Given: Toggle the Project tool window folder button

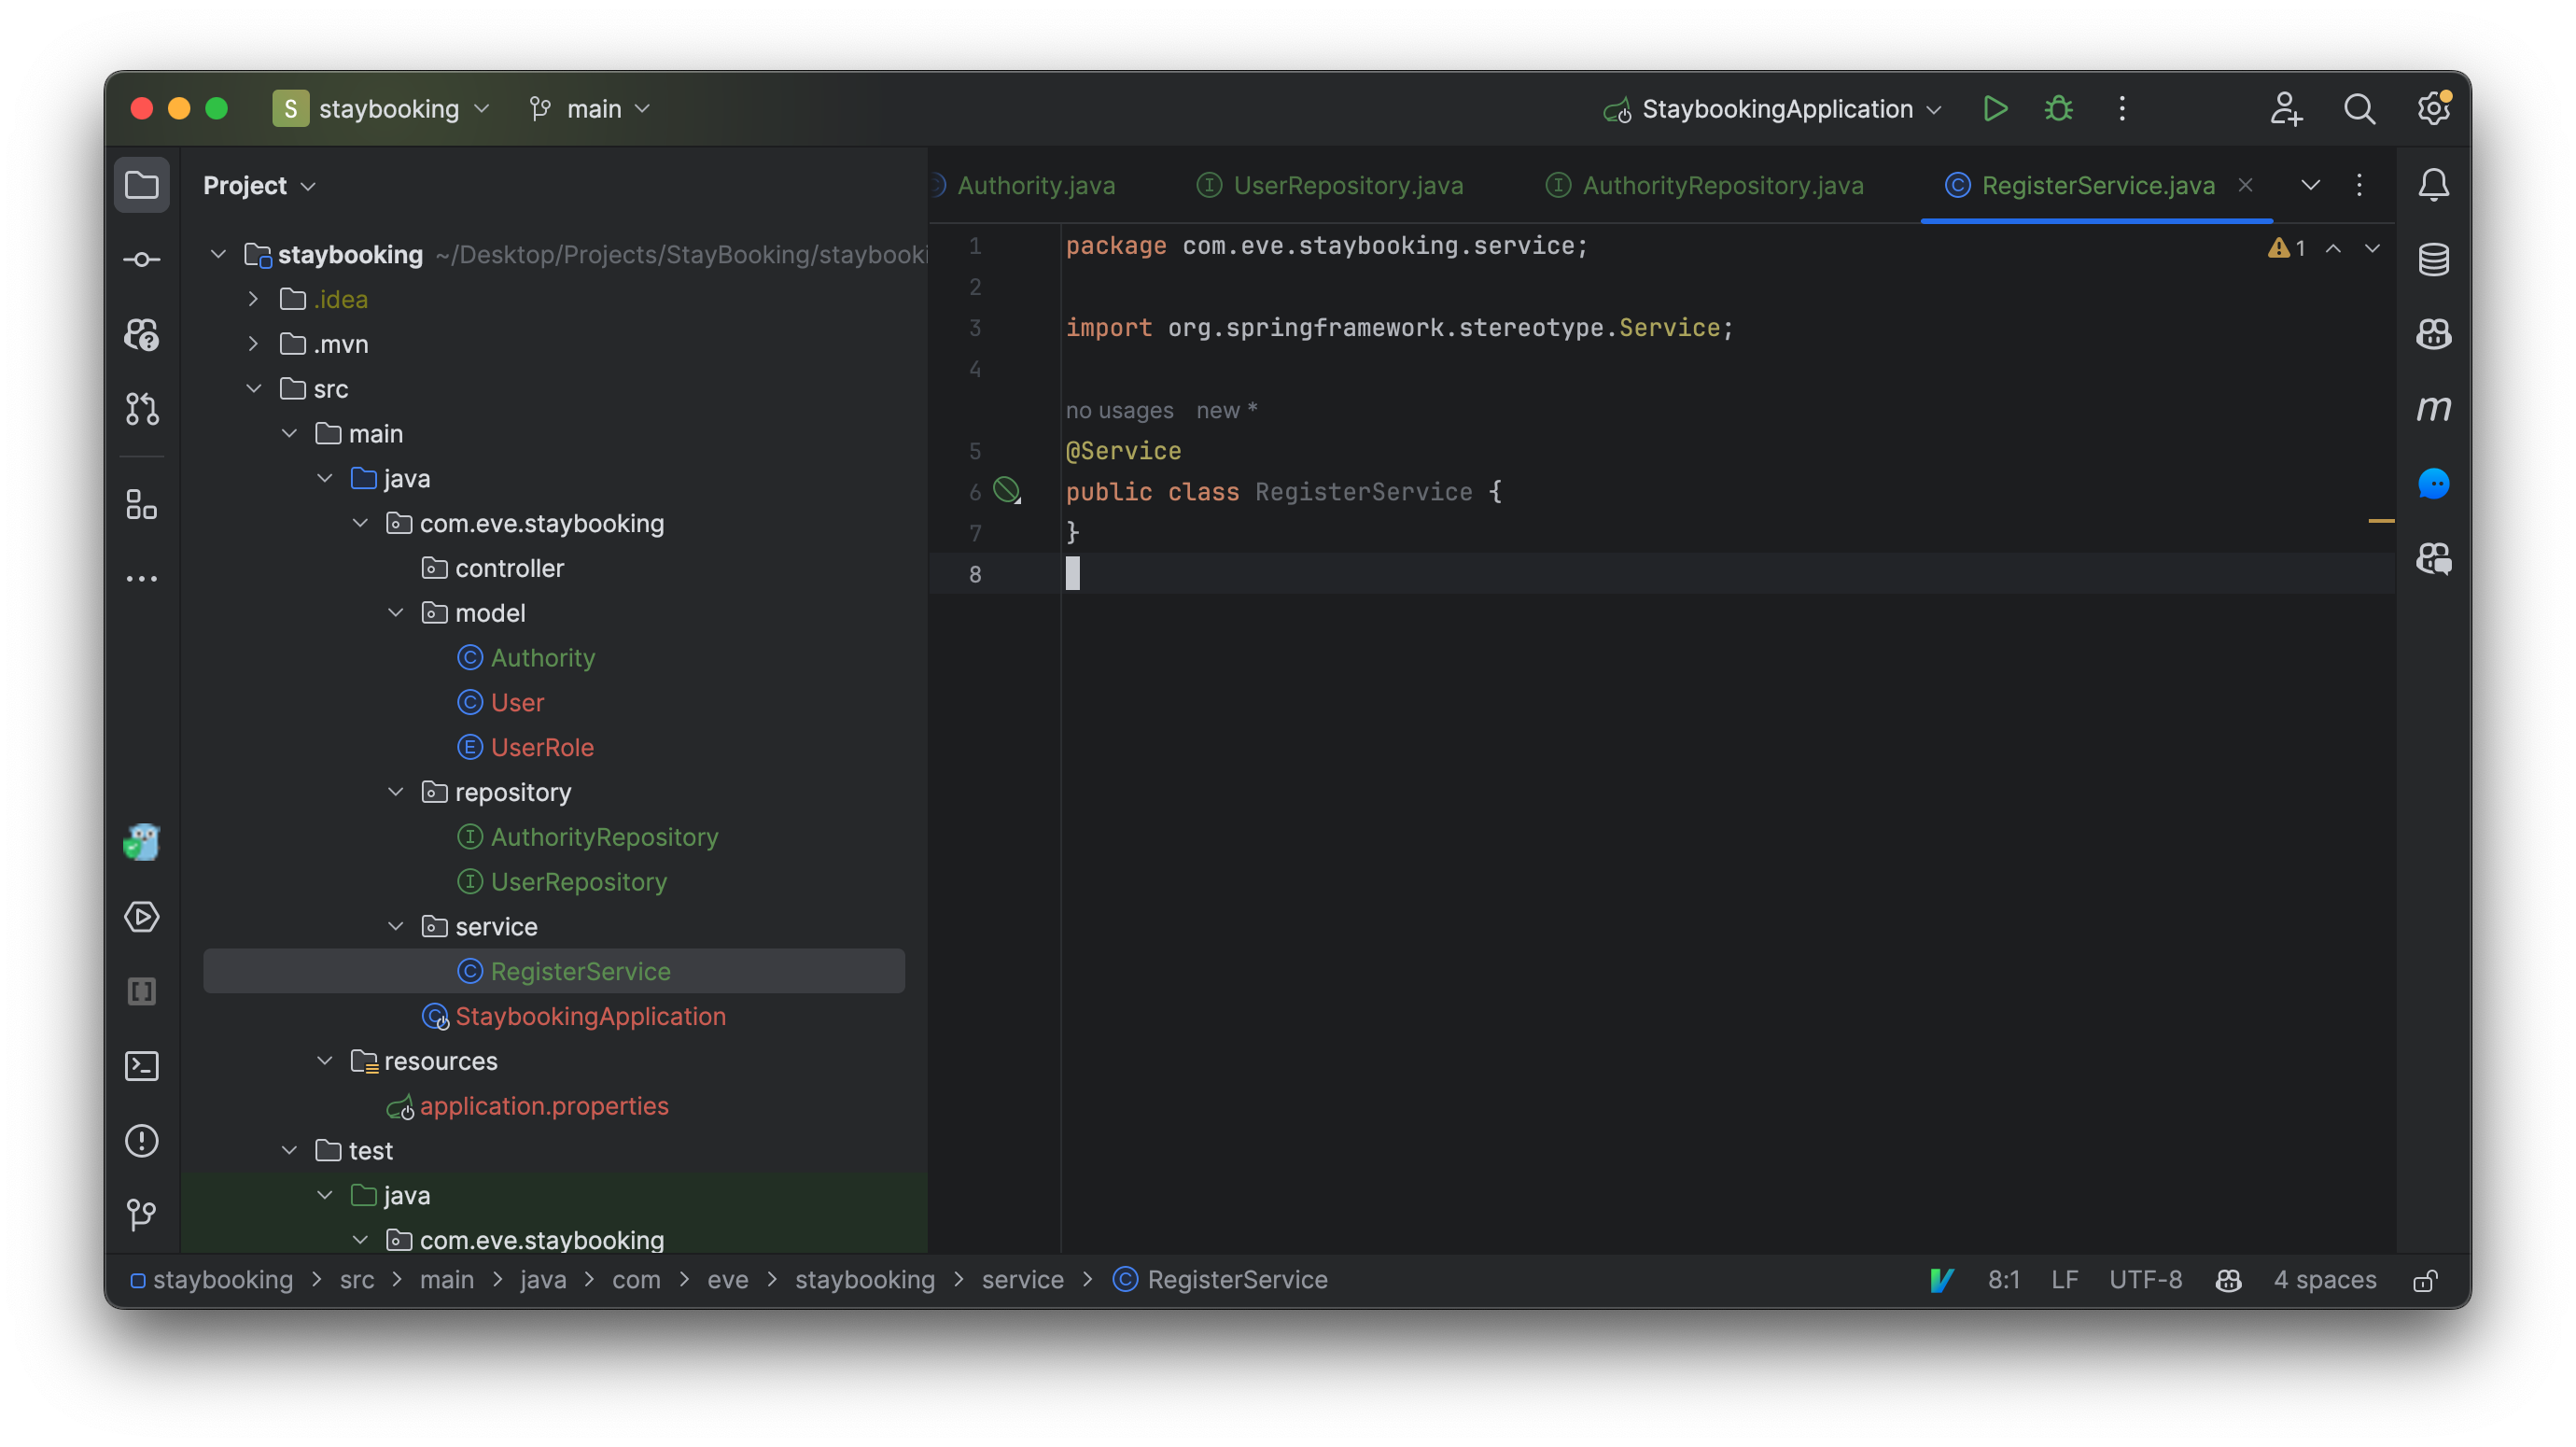Looking at the screenshot, I should point(141,185).
